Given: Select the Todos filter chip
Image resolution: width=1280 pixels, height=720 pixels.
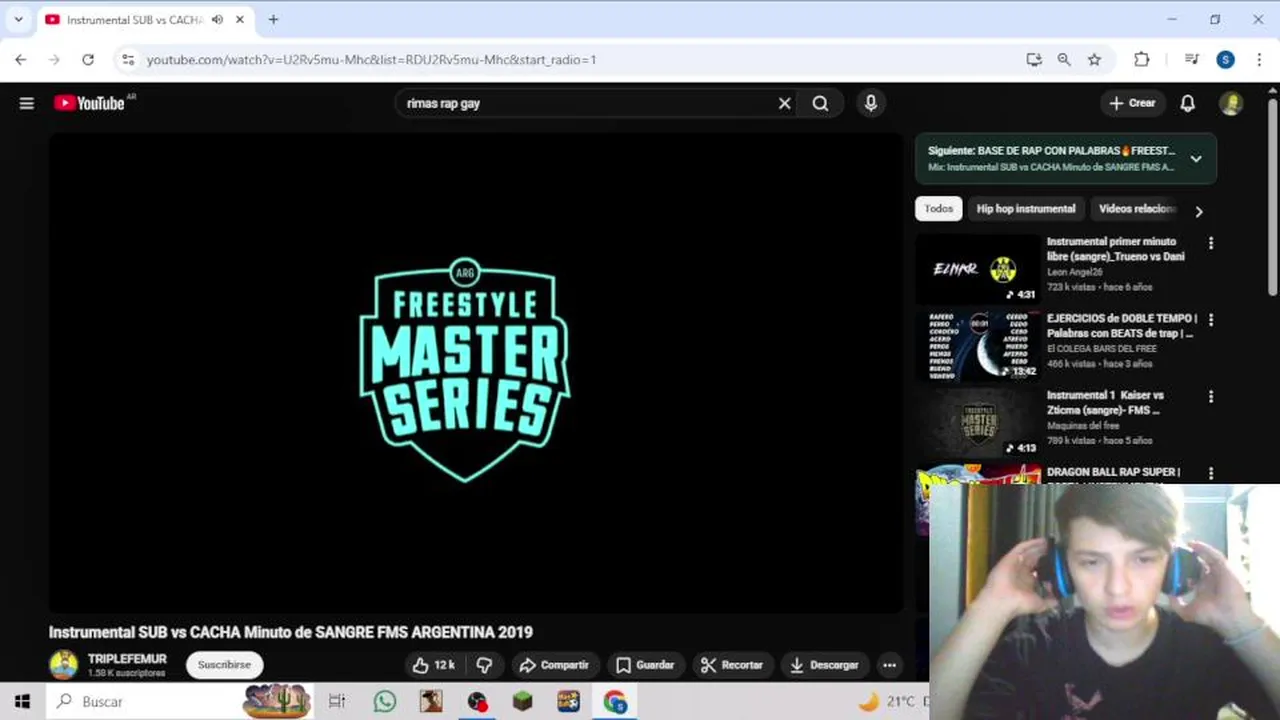Looking at the screenshot, I should (x=938, y=209).
